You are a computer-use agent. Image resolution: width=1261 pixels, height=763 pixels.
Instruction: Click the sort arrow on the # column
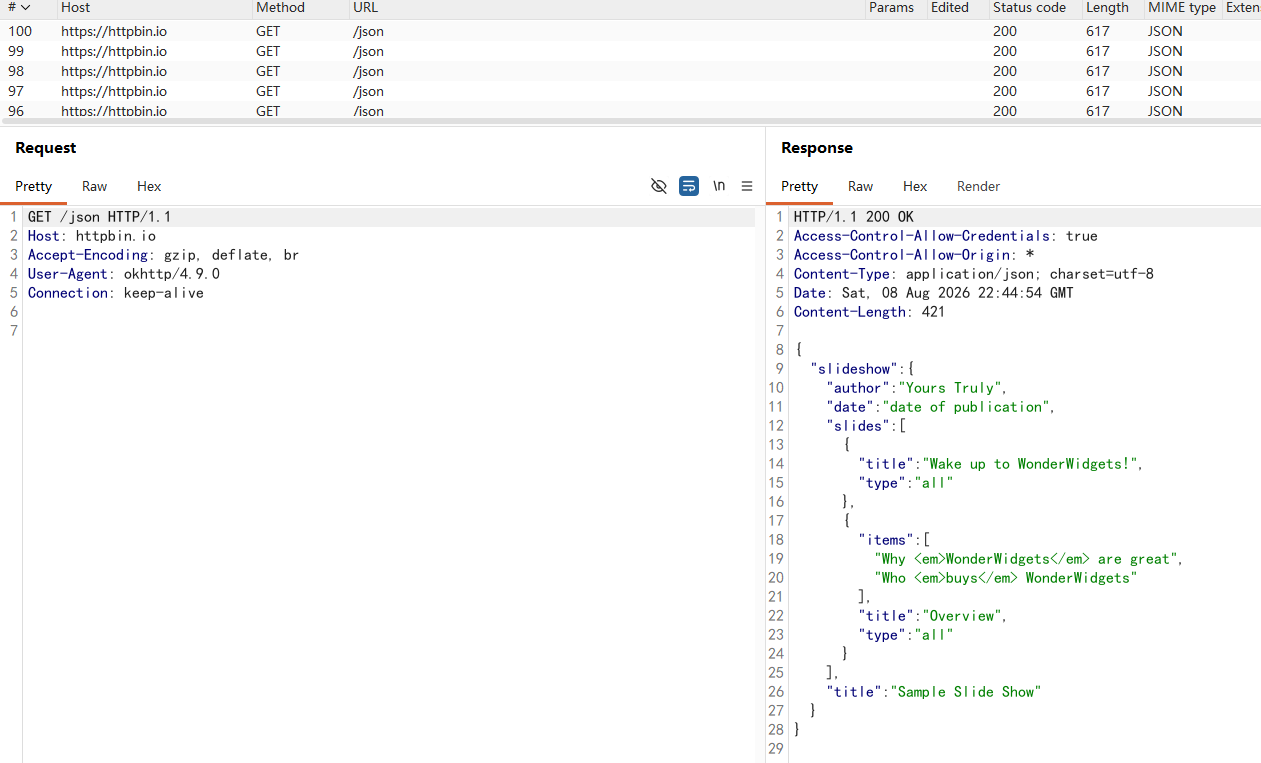(26, 8)
